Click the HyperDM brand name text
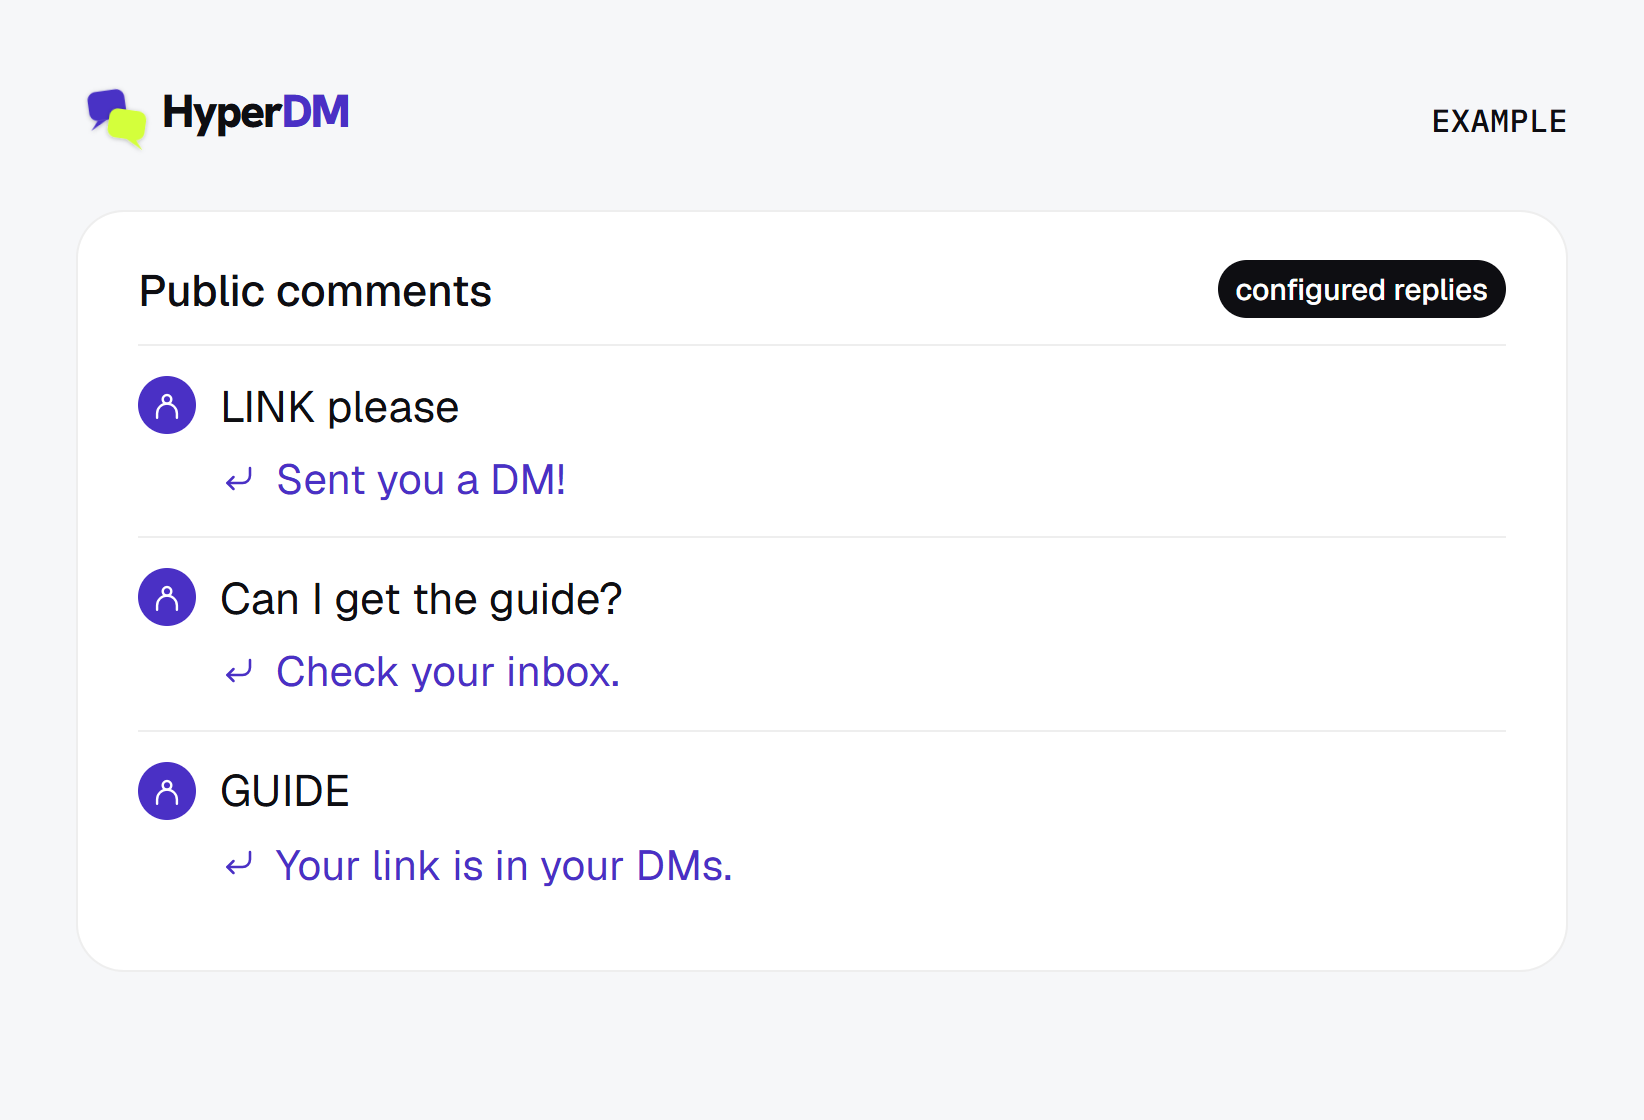 tap(256, 113)
